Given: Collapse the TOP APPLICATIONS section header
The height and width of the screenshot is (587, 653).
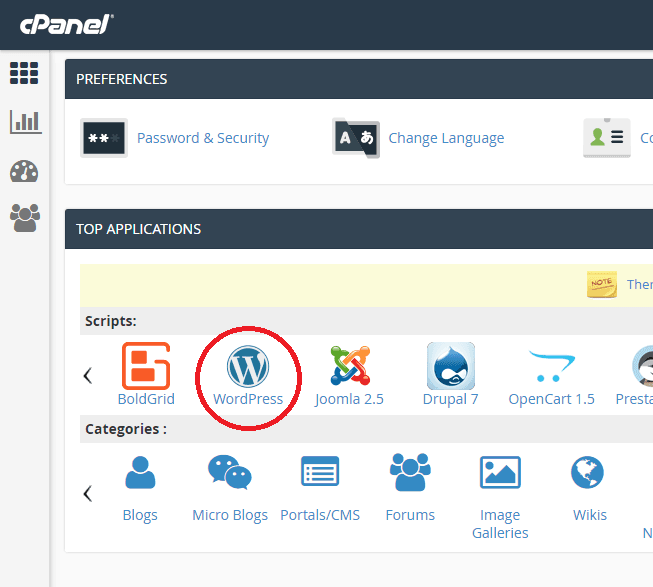Looking at the screenshot, I should click(x=359, y=229).
